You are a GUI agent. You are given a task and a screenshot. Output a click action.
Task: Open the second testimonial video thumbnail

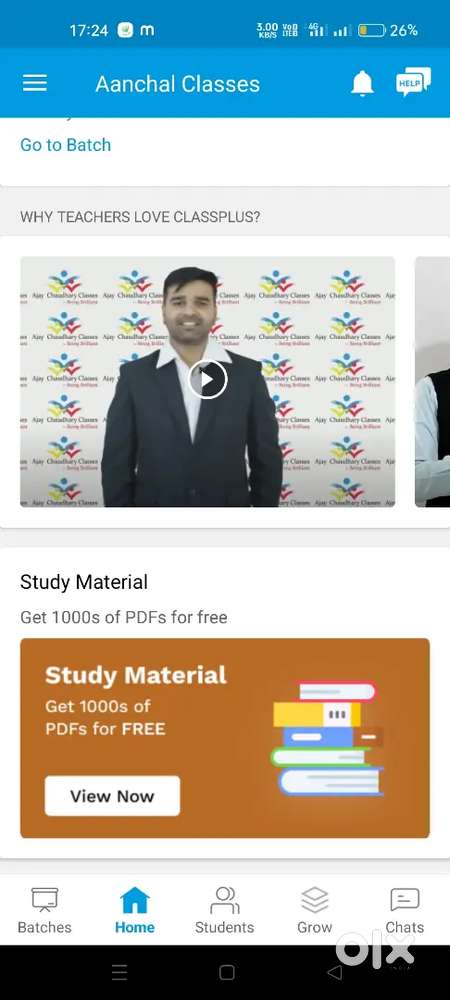coord(432,381)
